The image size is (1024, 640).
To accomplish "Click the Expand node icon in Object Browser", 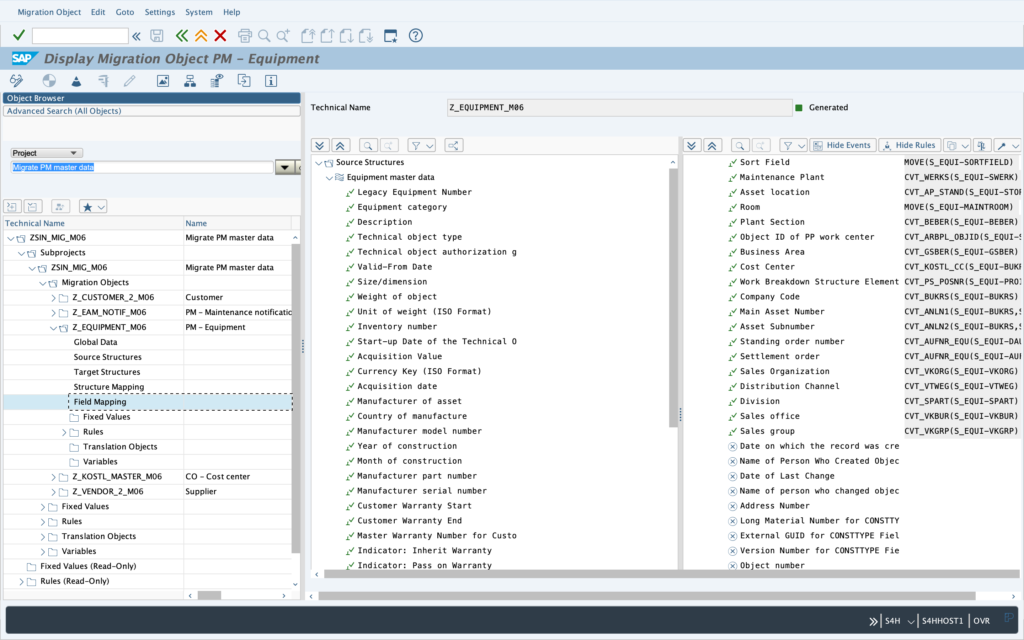I will 12,206.
